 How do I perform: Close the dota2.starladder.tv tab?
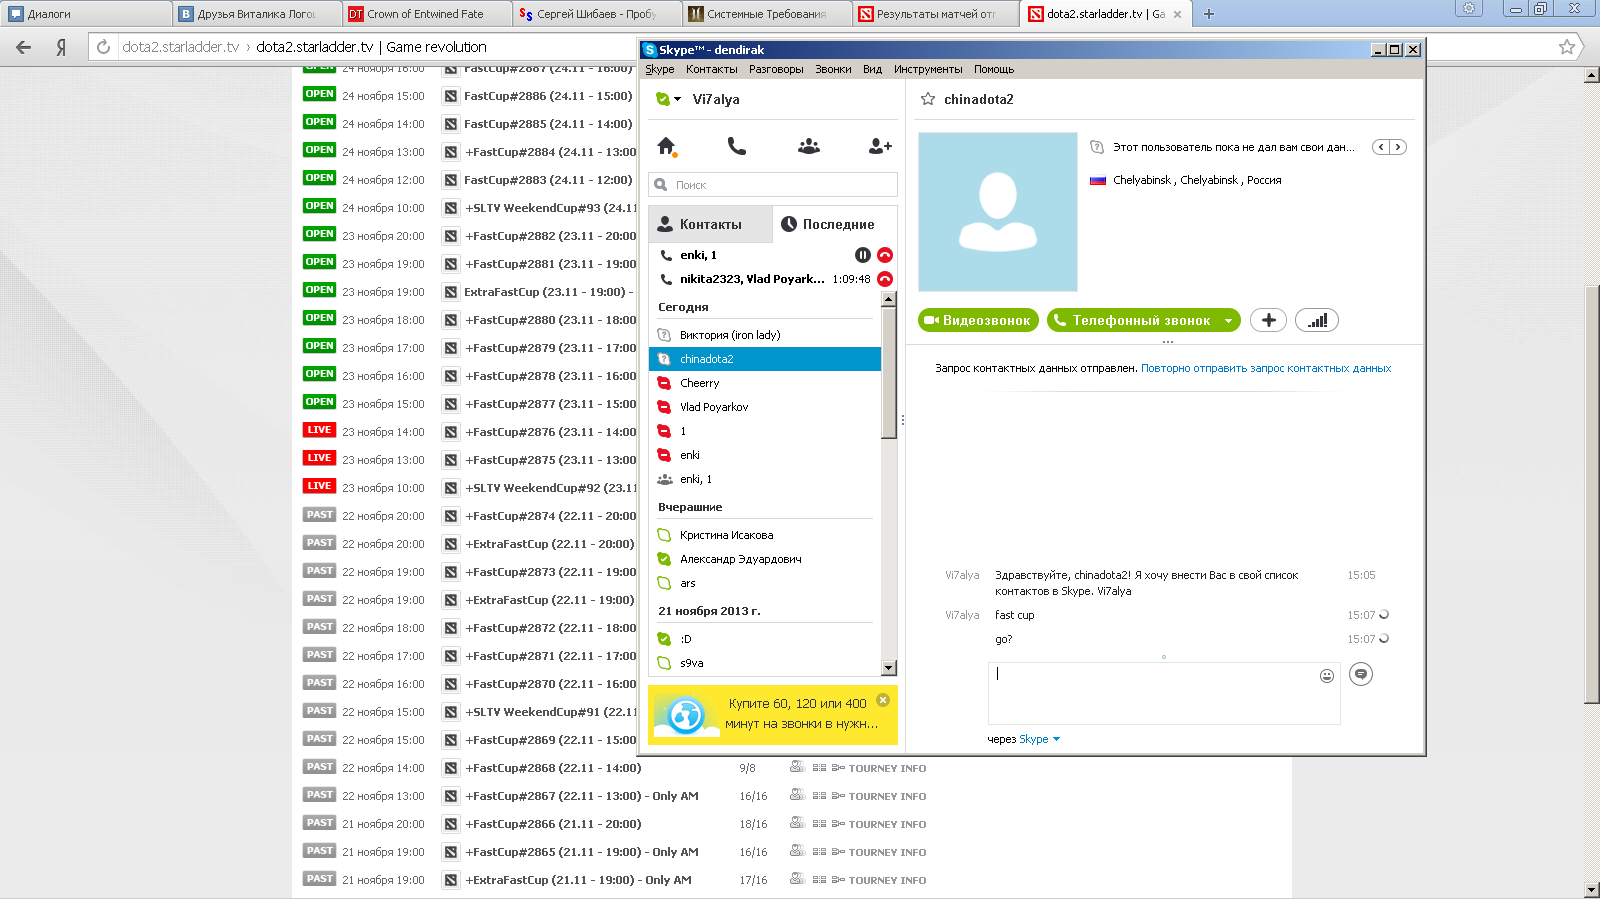click(x=1177, y=14)
